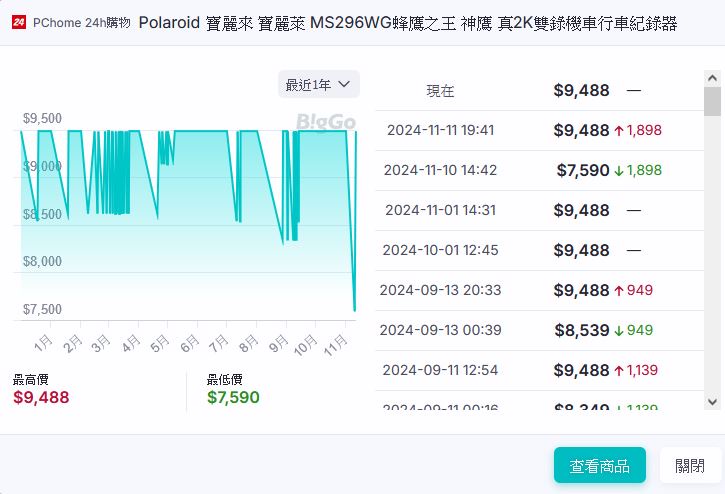Click the 現在 current price row

[x=540, y=90]
